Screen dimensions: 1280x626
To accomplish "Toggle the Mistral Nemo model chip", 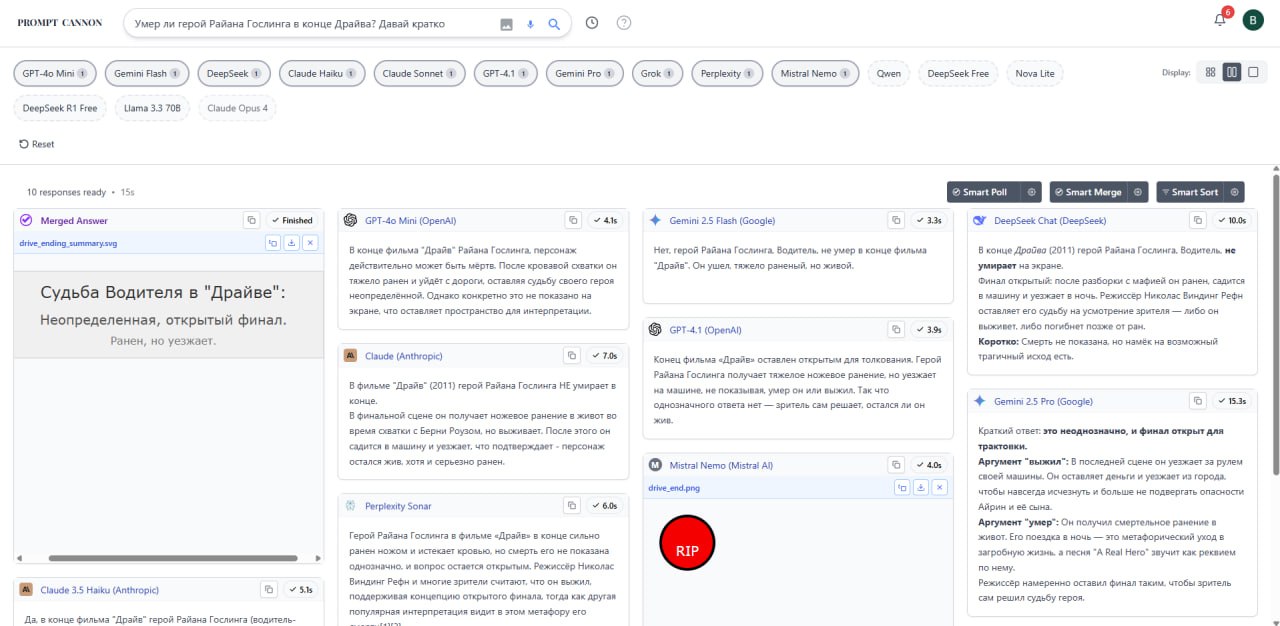I will coord(815,73).
